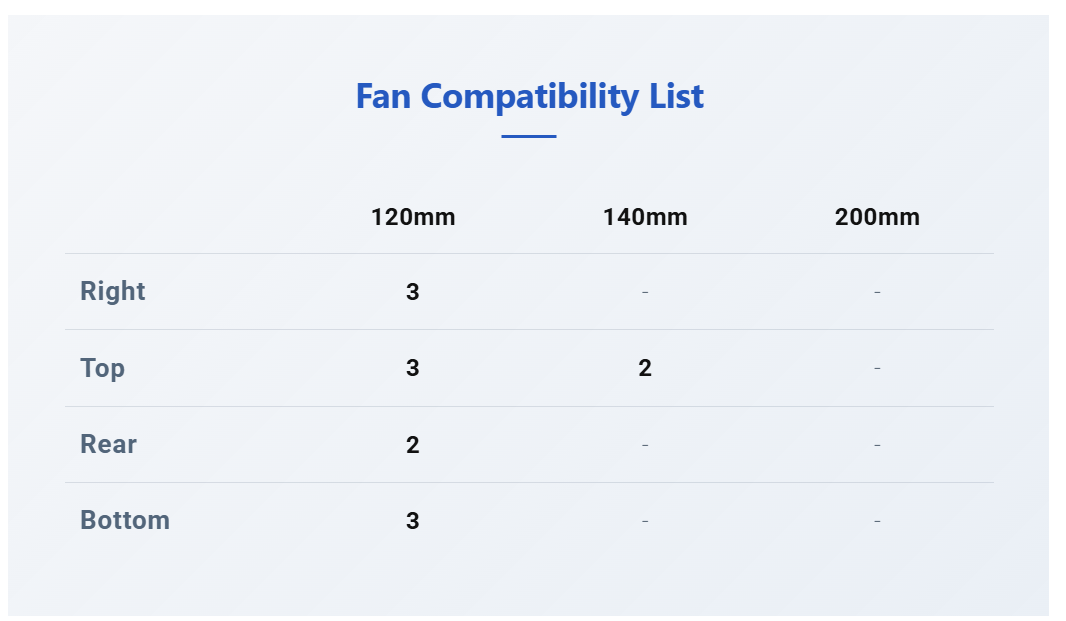The height and width of the screenshot is (621, 1066).
Task: Click the Bottom row label
Action: pos(125,520)
